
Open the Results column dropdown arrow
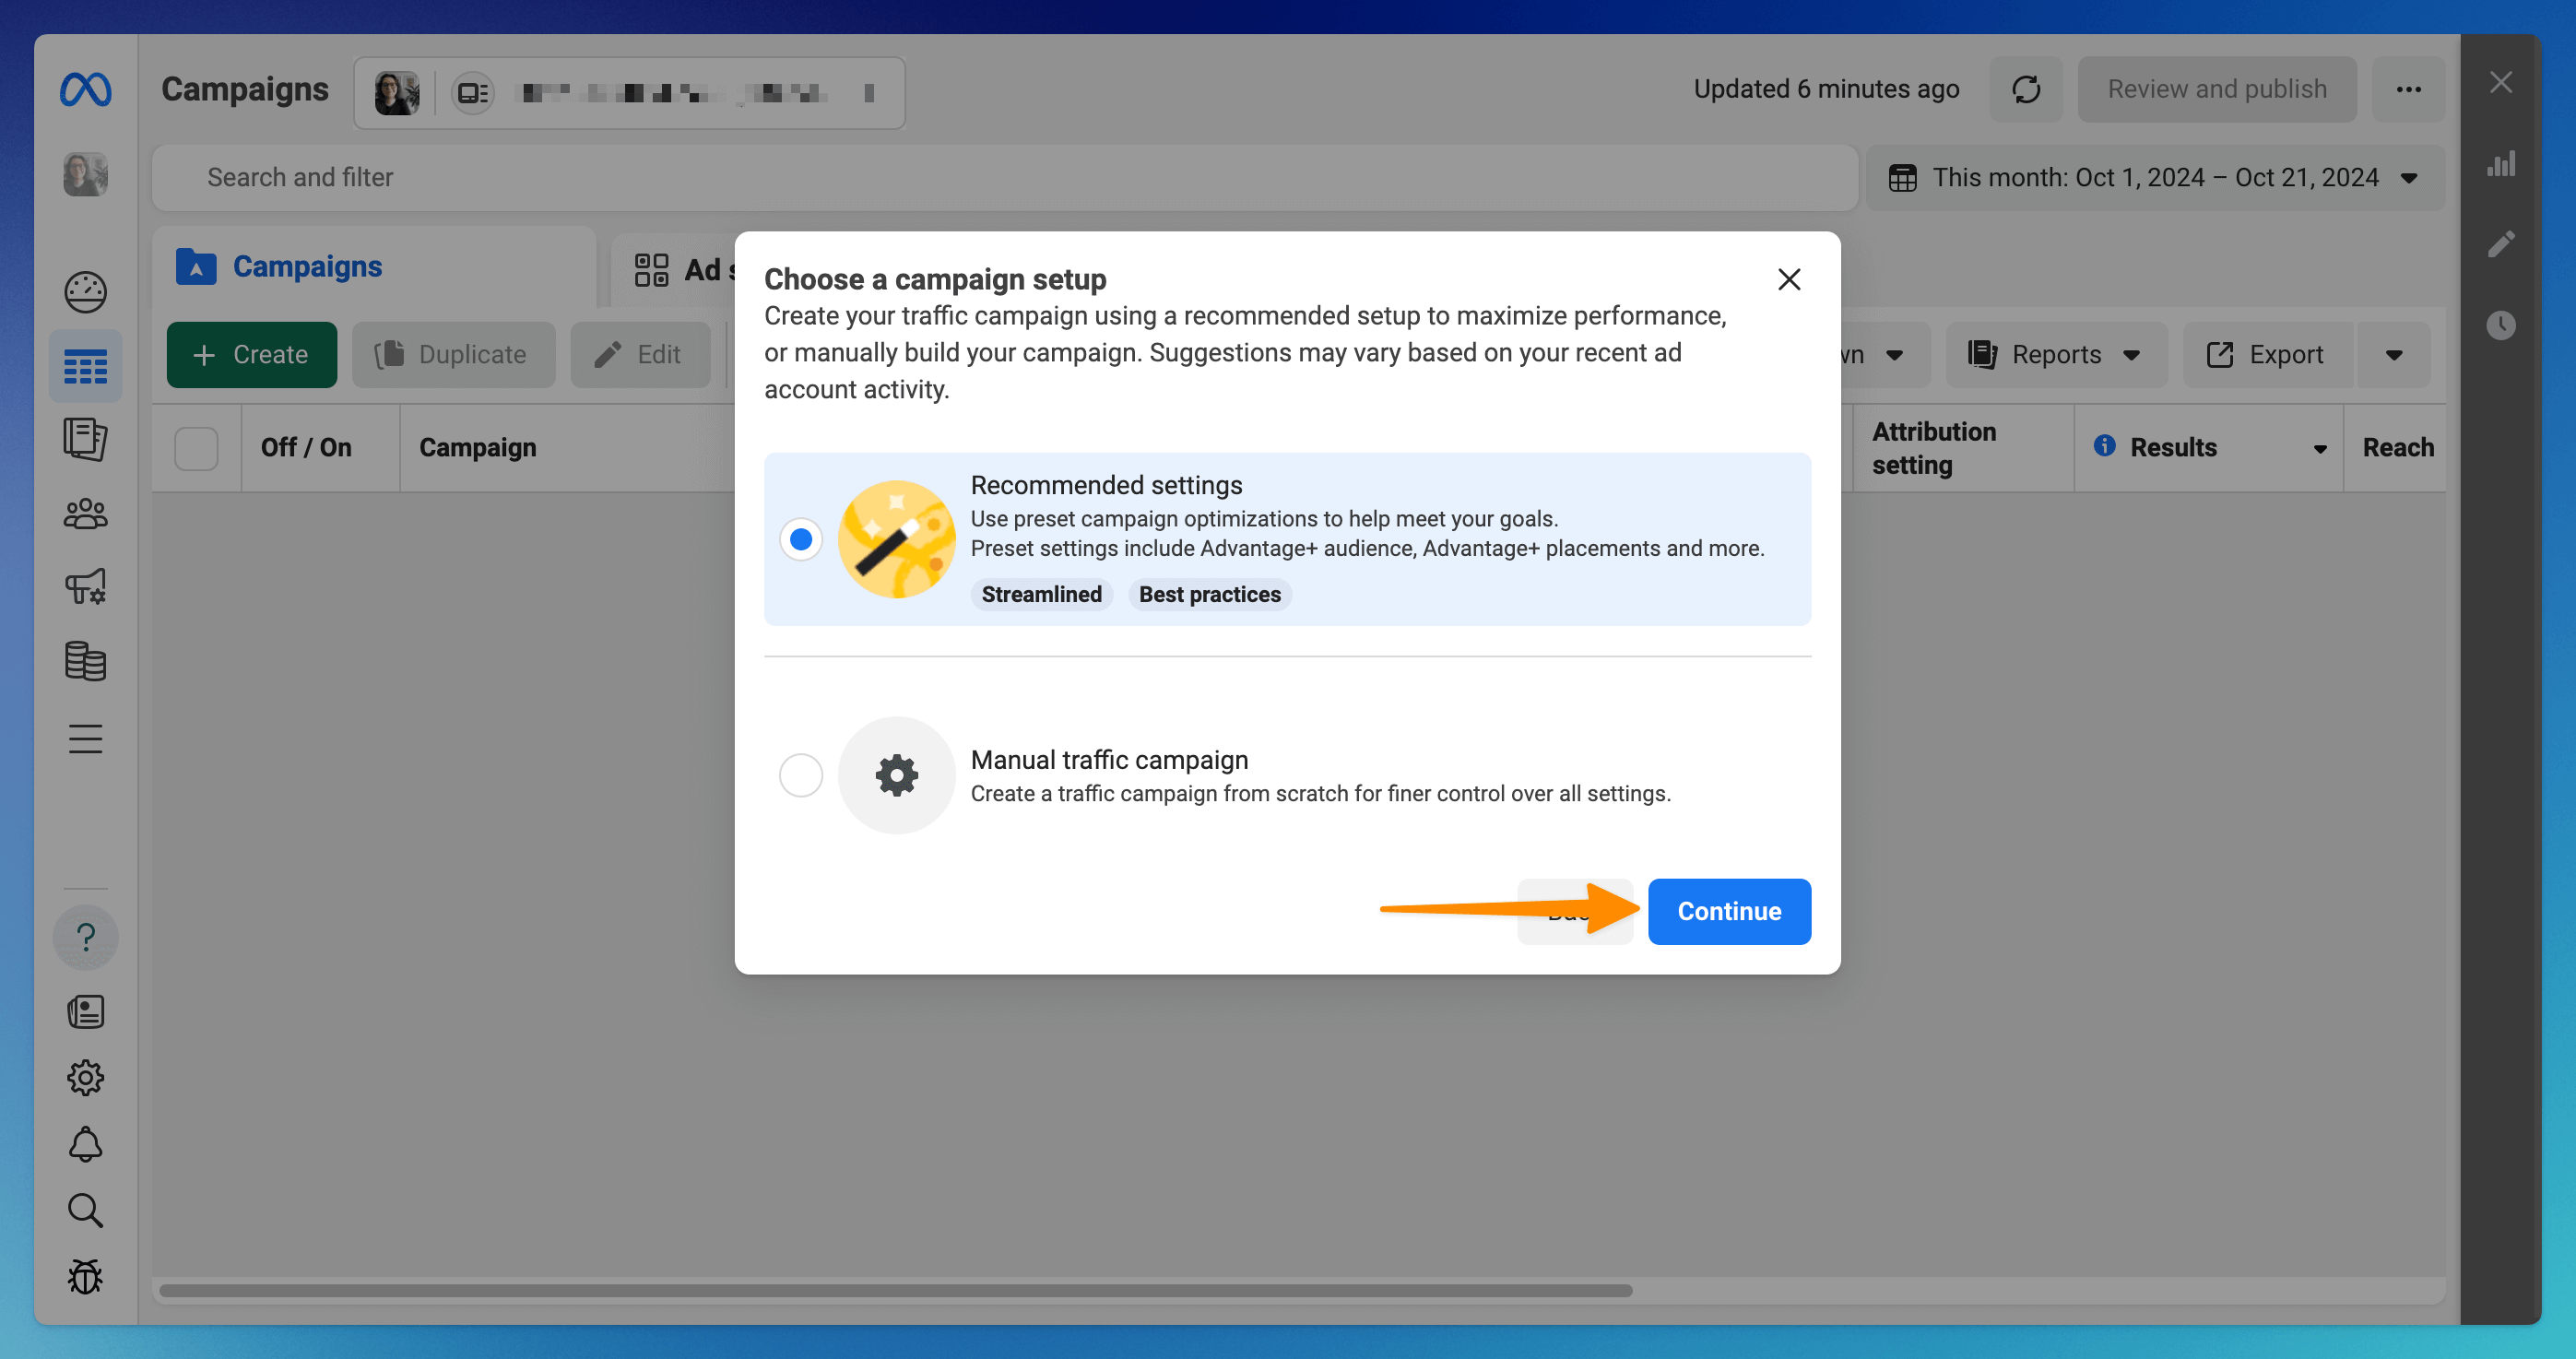point(2319,449)
